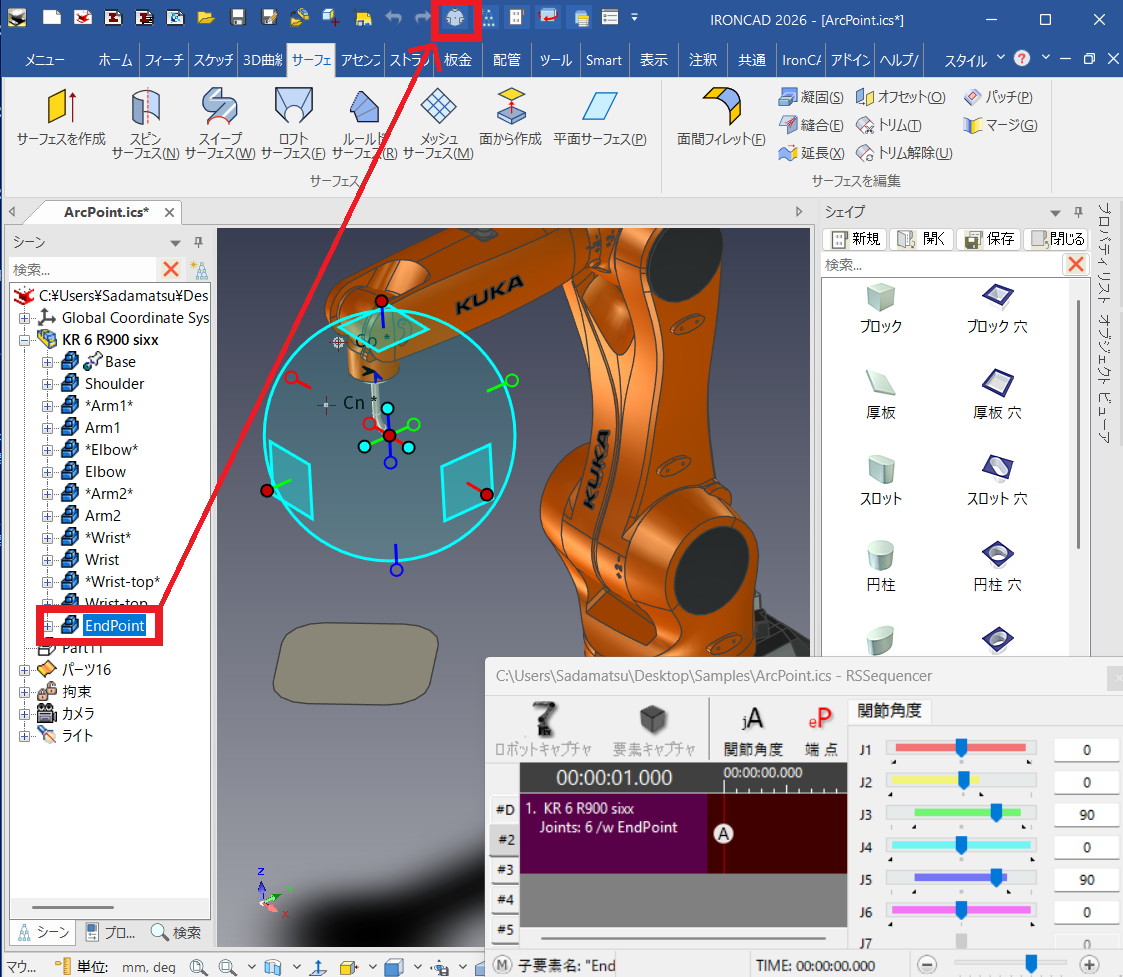The height and width of the screenshot is (977, 1123).
Task: Expand the パーツ16 tree node
Action: coord(24,670)
